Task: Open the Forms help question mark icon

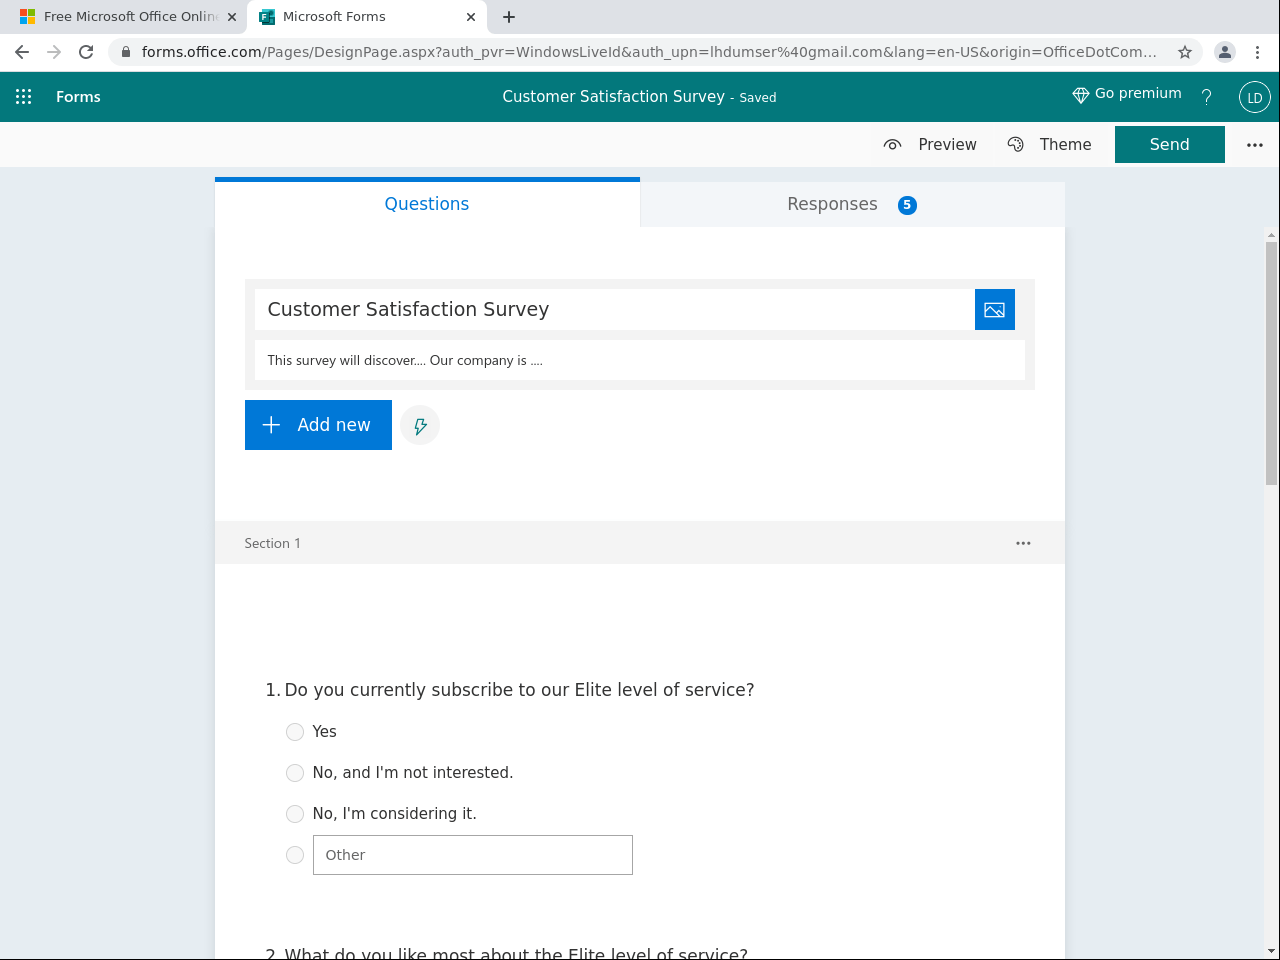Action: click(1206, 97)
